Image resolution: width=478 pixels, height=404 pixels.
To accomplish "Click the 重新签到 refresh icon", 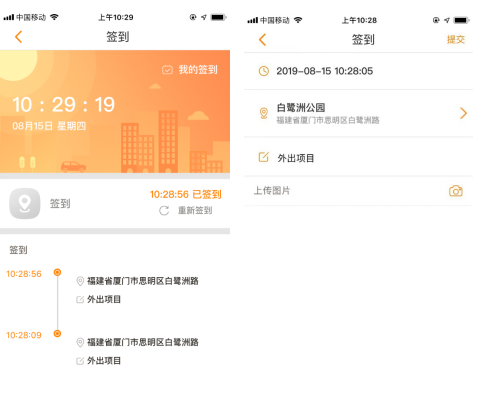I will 164,211.
